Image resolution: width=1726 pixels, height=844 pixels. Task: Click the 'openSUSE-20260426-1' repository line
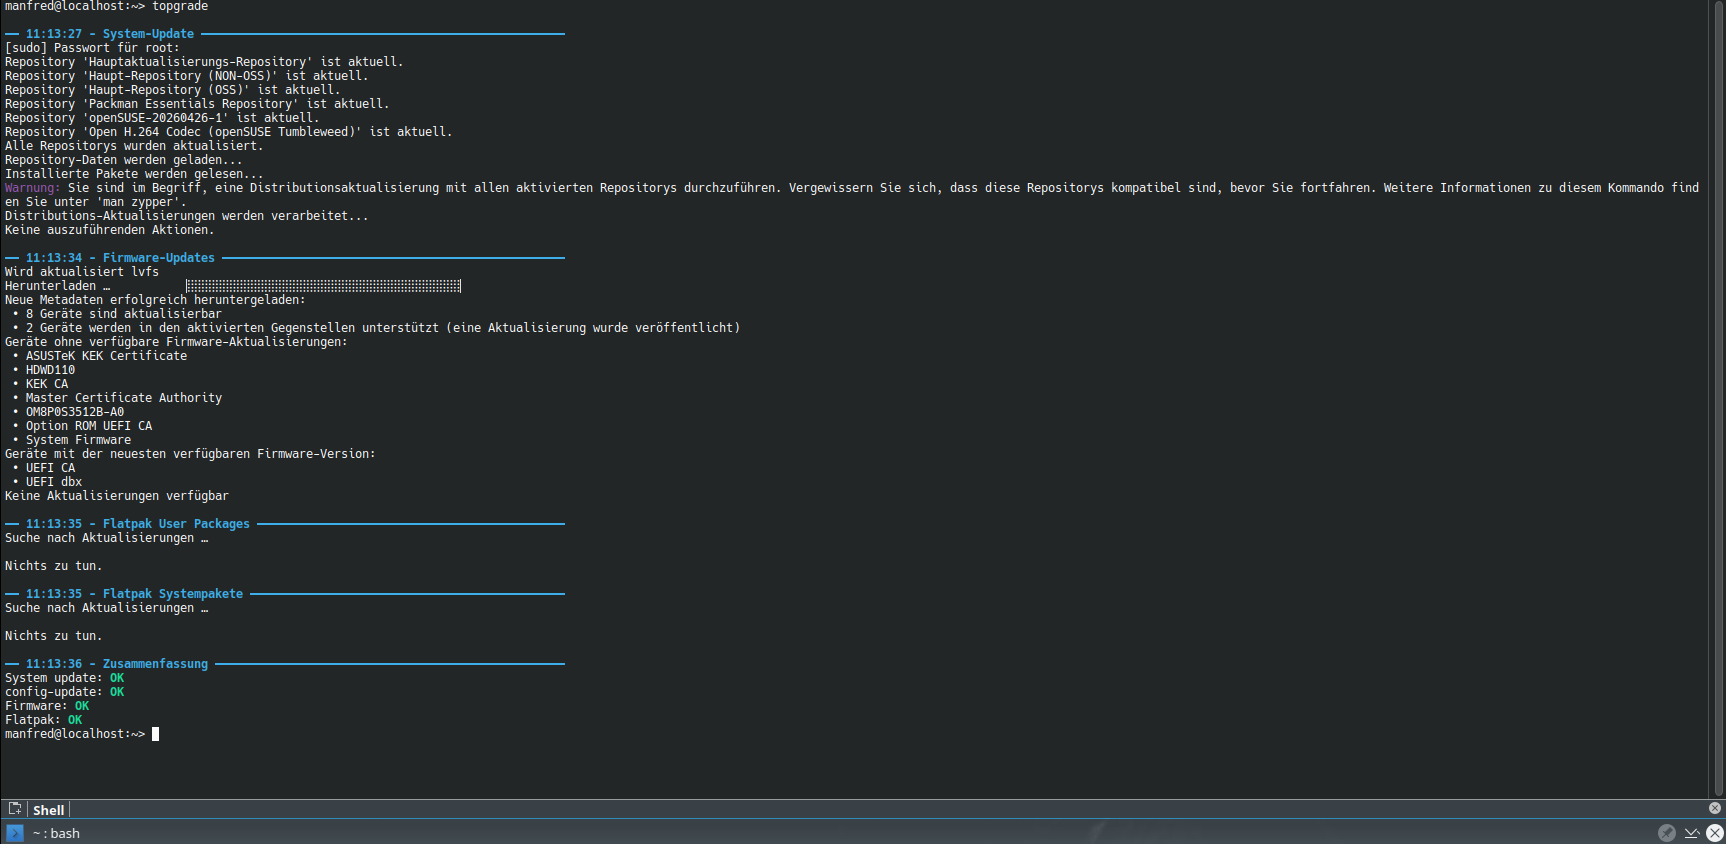pyautogui.click(x=162, y=118)
